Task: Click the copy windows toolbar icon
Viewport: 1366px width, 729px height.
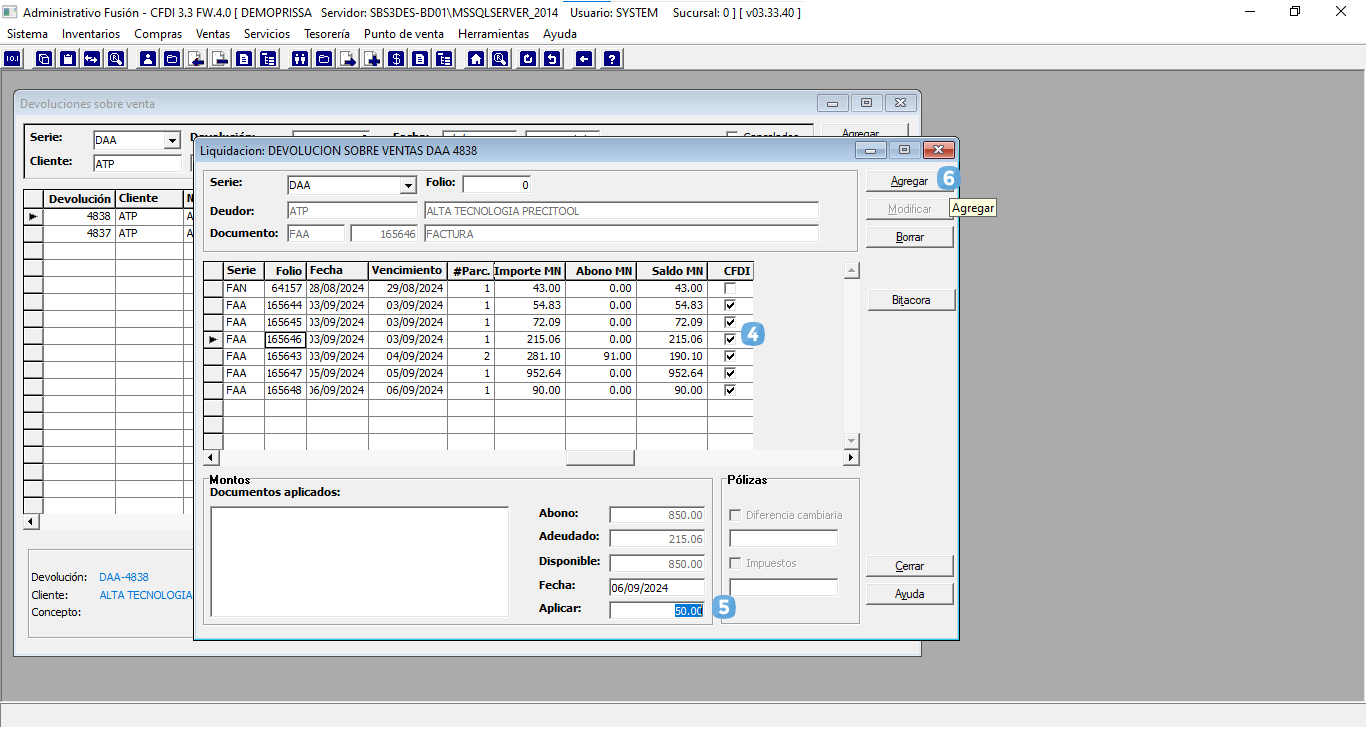Action: click(44, 59)
